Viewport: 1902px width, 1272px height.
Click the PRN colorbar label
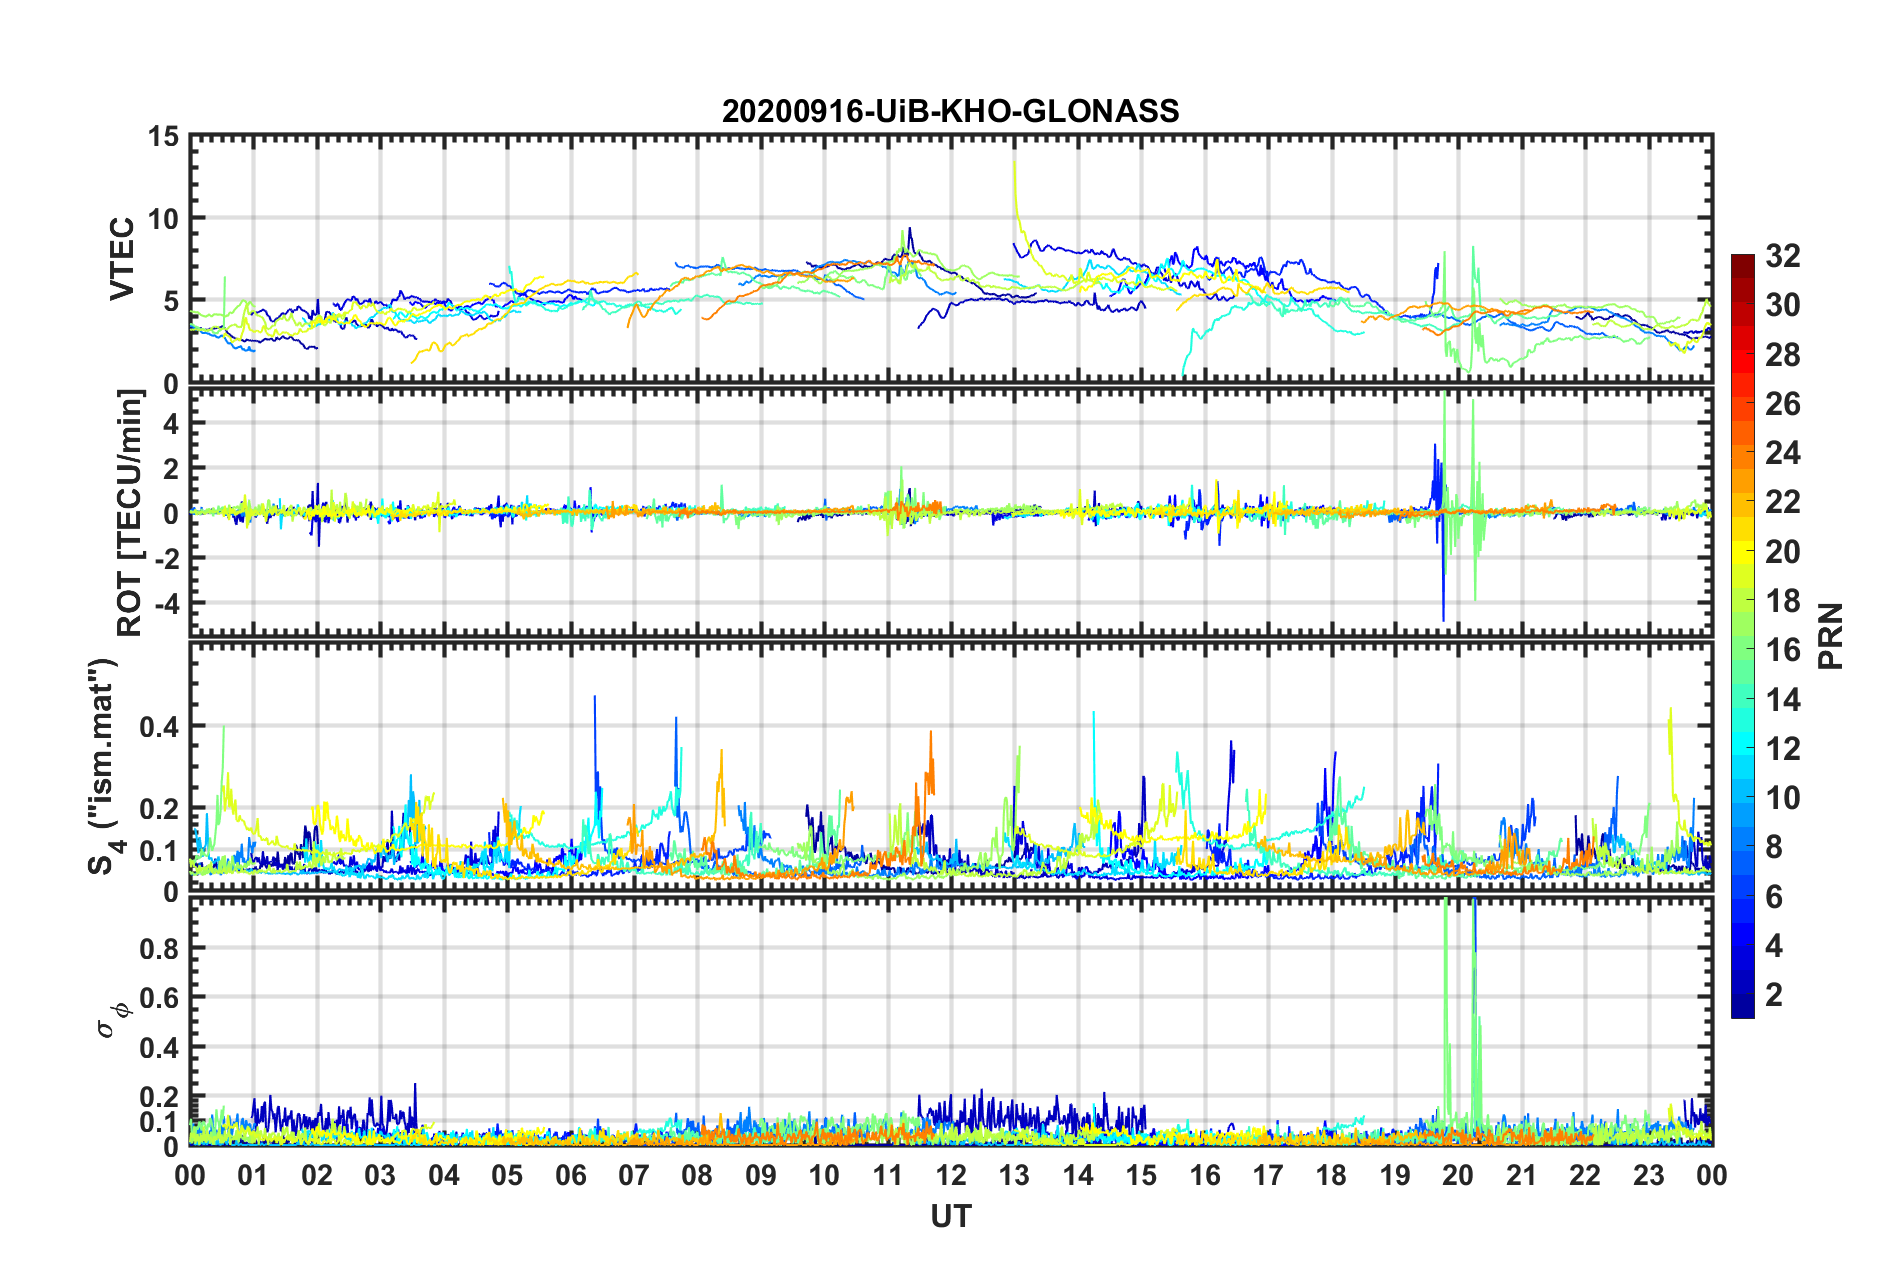(x=1831, y=636)
